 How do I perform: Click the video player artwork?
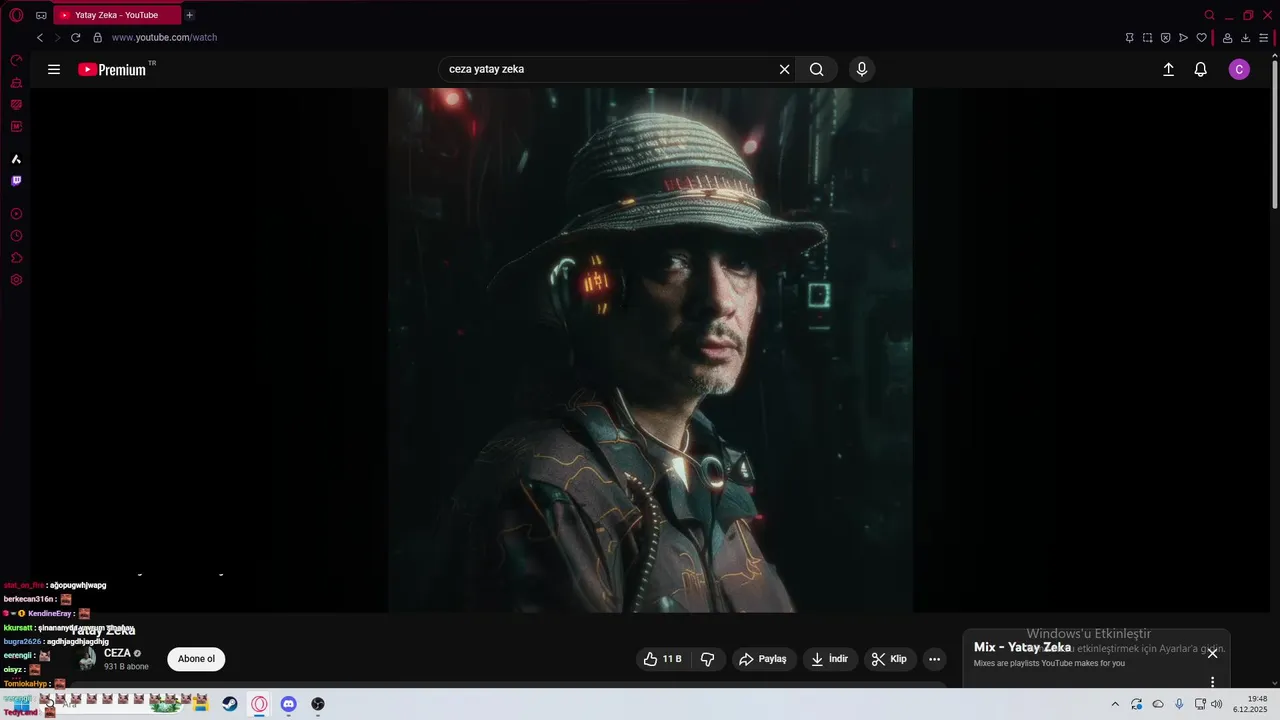tap(650, 350)
